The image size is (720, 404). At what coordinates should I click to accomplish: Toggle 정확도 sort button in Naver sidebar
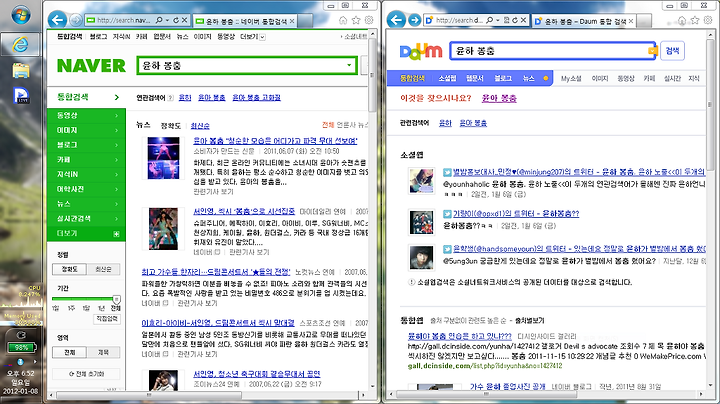coord(69,269)
